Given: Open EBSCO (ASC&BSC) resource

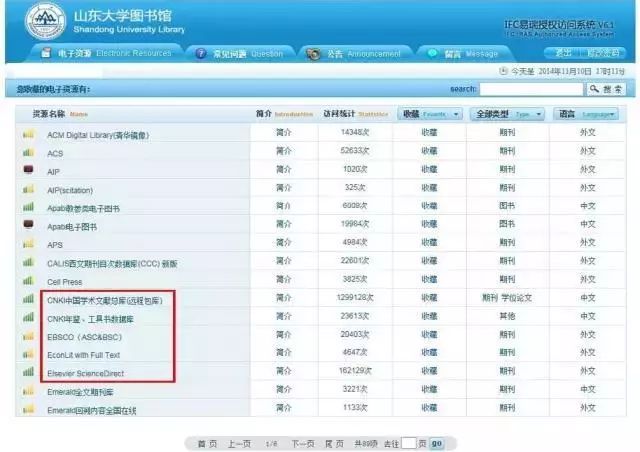Looking at the screenshot, I should (84, 337).
